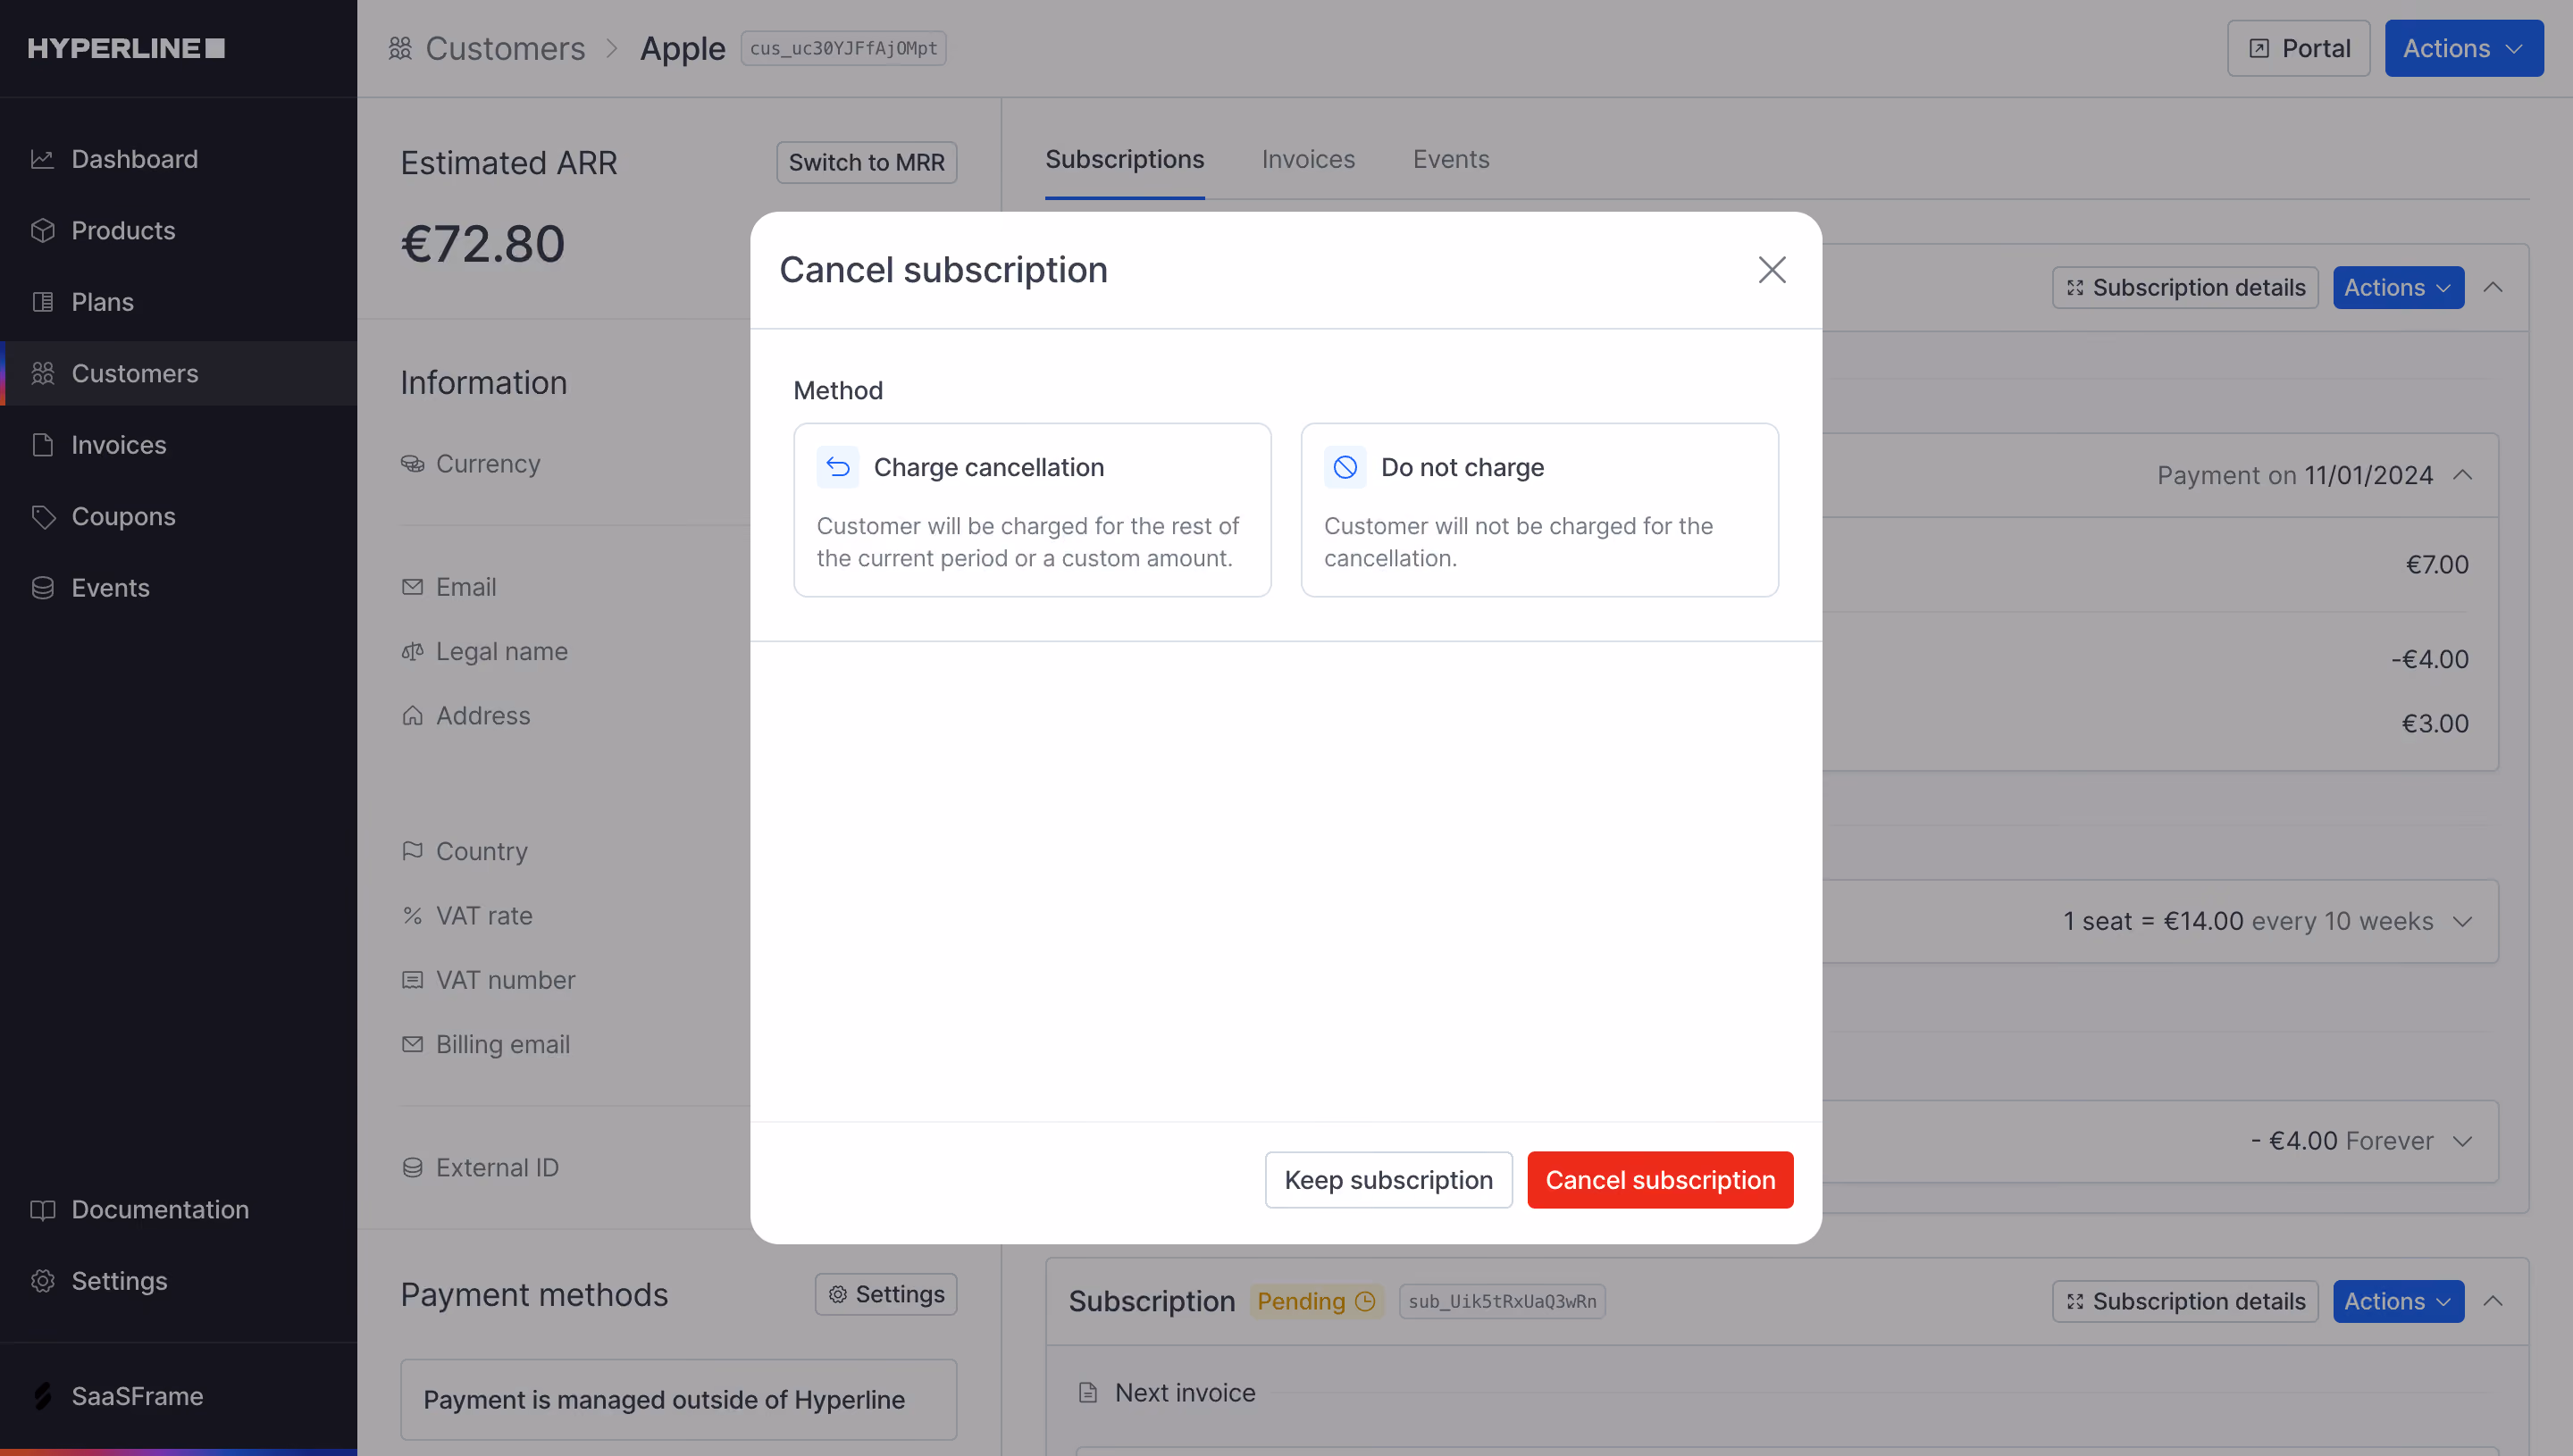The height and width of the screenshot is (1456, 2573).
Task: Switch to the Invoices tab
Action: pos(1307,159)
